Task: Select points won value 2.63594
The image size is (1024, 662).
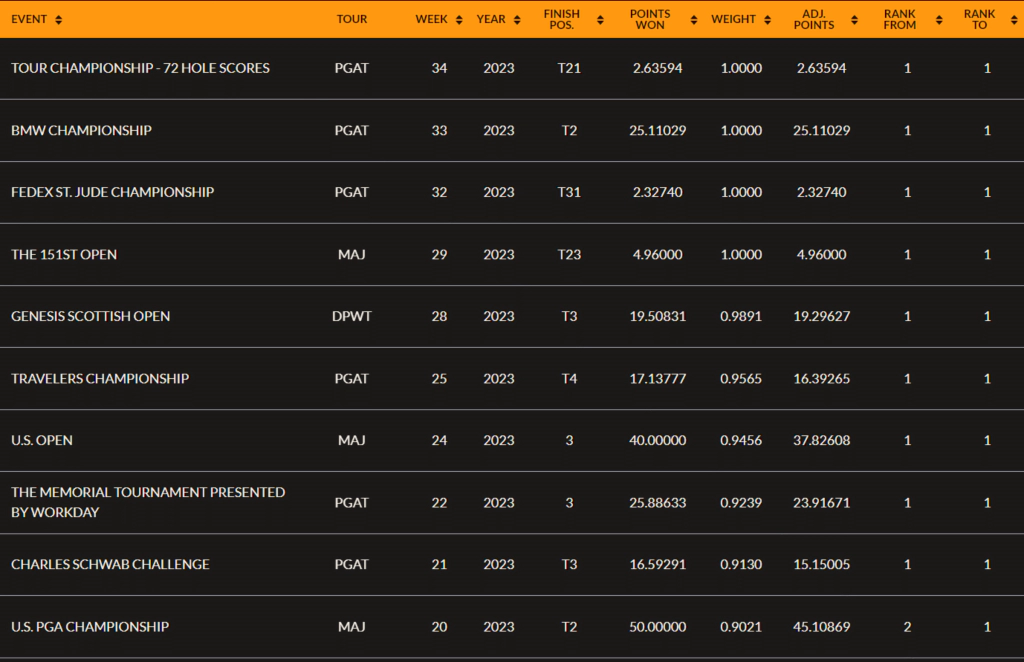Action: [657, 68]
